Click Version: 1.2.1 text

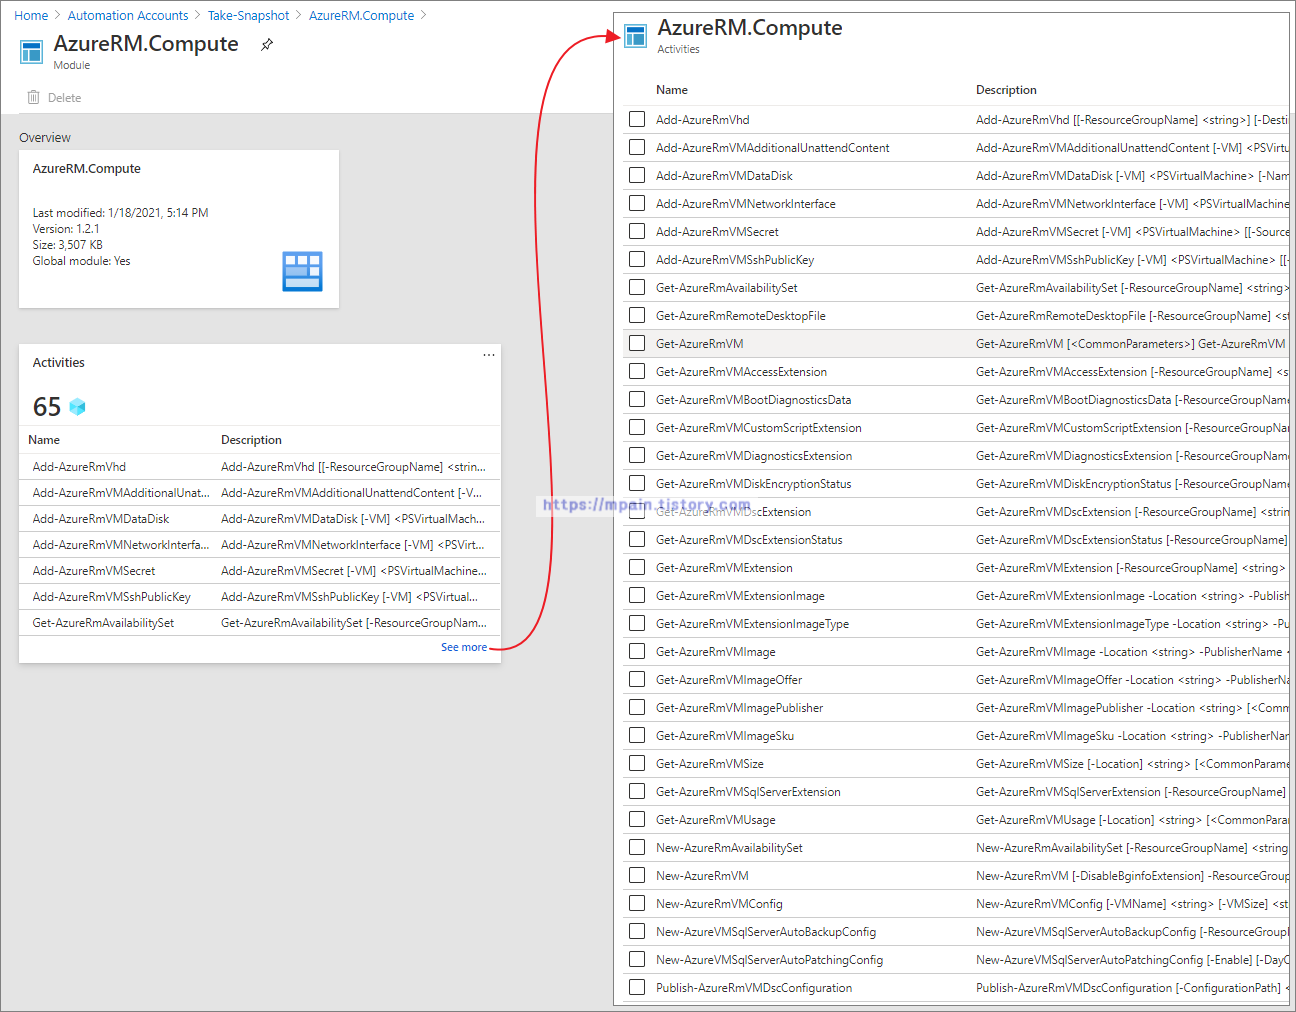tap(66, 229)
